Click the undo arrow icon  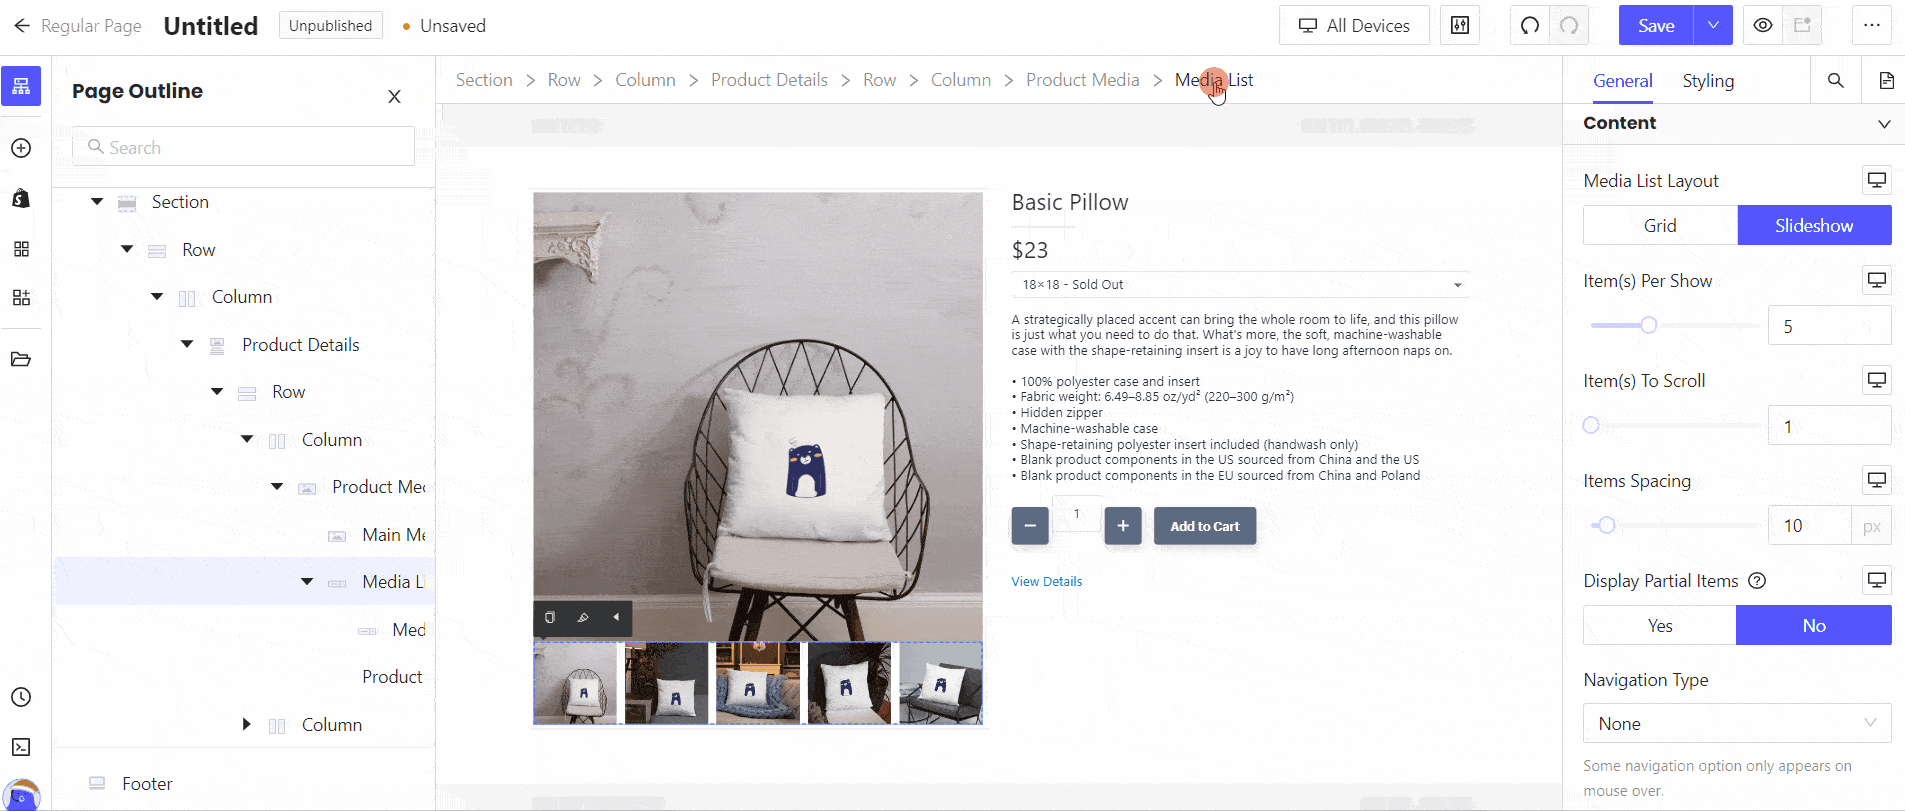(x=1530, y=26)
